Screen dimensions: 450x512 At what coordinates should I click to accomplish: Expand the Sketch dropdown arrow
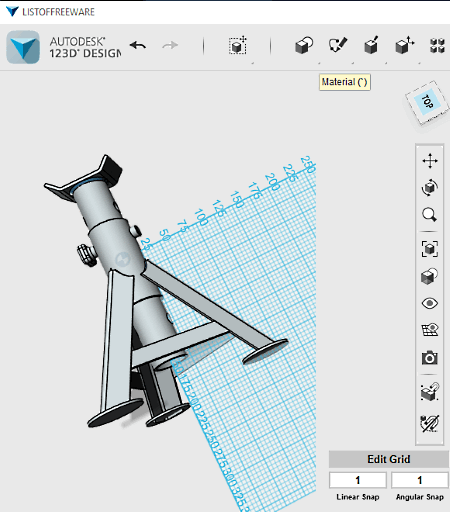click(x=352, y=63)
